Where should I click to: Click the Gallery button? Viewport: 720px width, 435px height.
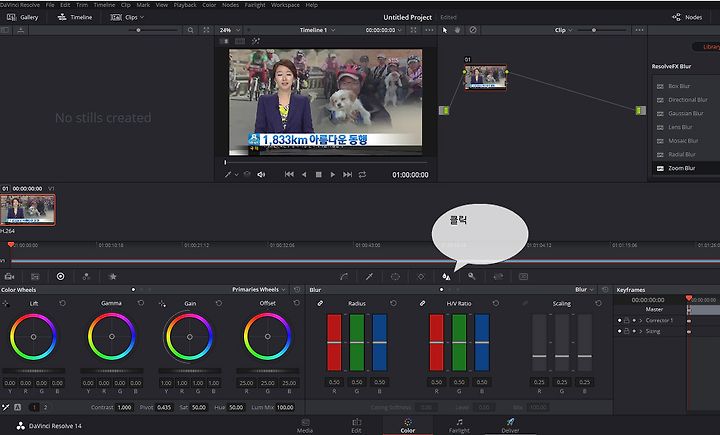(22, 17)
